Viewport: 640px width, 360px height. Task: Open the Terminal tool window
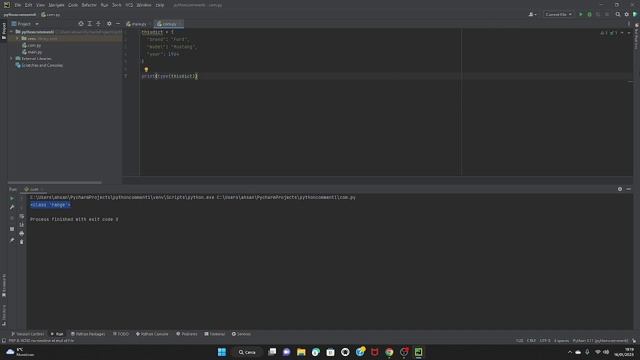click(x=215, y=334)
